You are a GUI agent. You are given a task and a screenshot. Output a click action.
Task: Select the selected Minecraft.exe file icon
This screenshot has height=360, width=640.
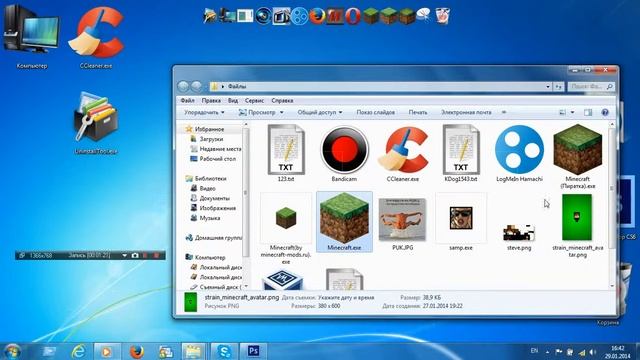tap(344, 222)
